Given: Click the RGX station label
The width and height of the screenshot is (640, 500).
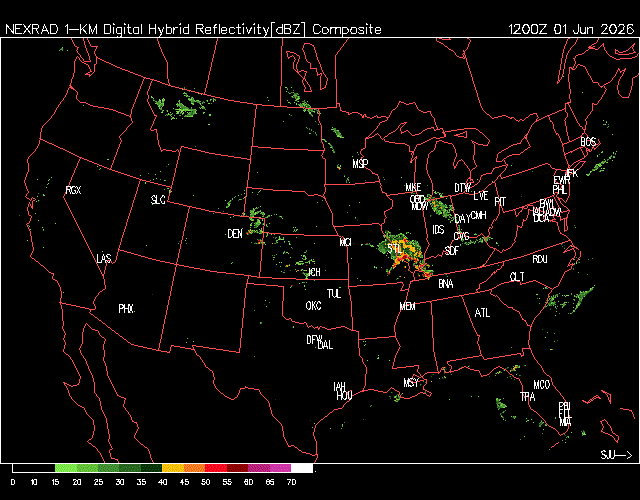Looking at the screenshot, I should 73,190.
